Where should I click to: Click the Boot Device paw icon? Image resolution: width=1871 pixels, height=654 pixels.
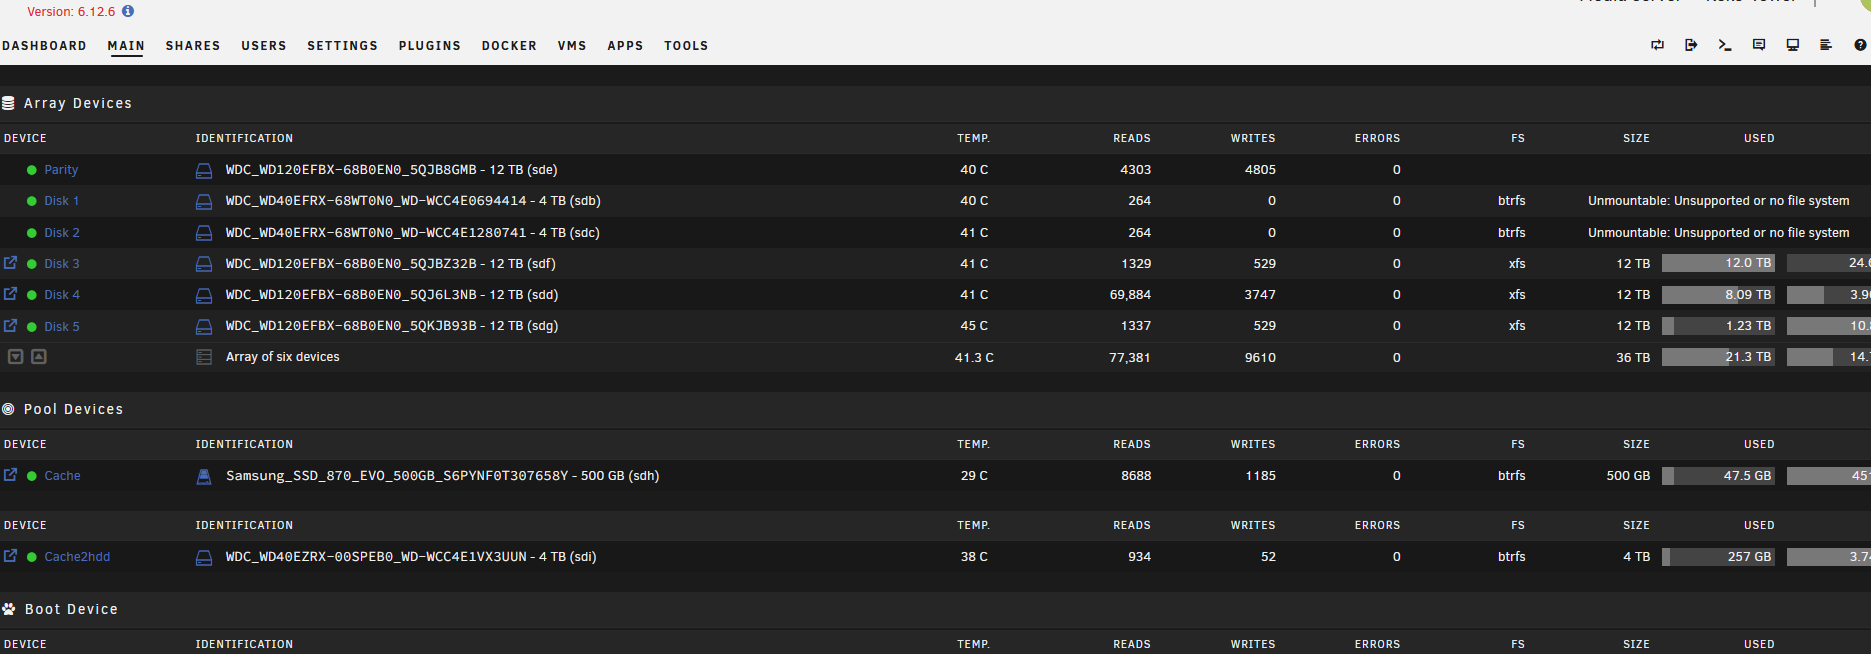(x=9, y=609)
